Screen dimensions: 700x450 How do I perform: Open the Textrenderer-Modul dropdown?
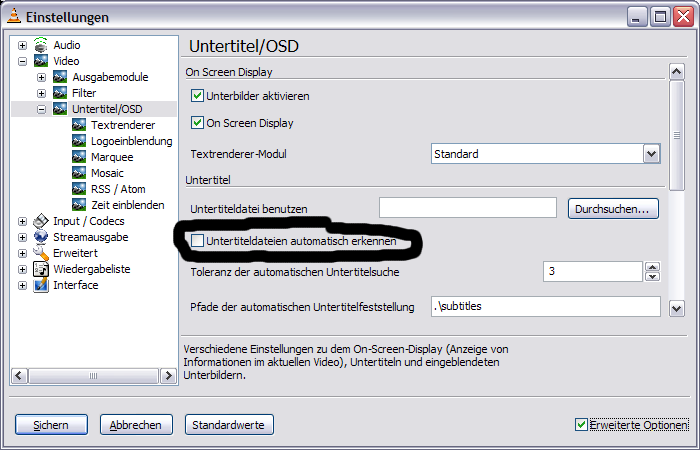(x=651, y=154)
